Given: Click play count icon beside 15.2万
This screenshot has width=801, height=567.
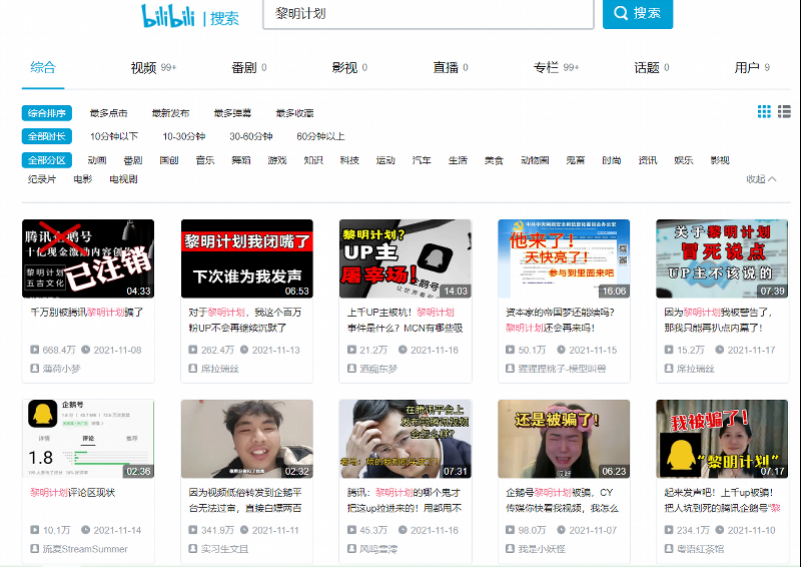Looking at the screenshot, I should 669,350.
